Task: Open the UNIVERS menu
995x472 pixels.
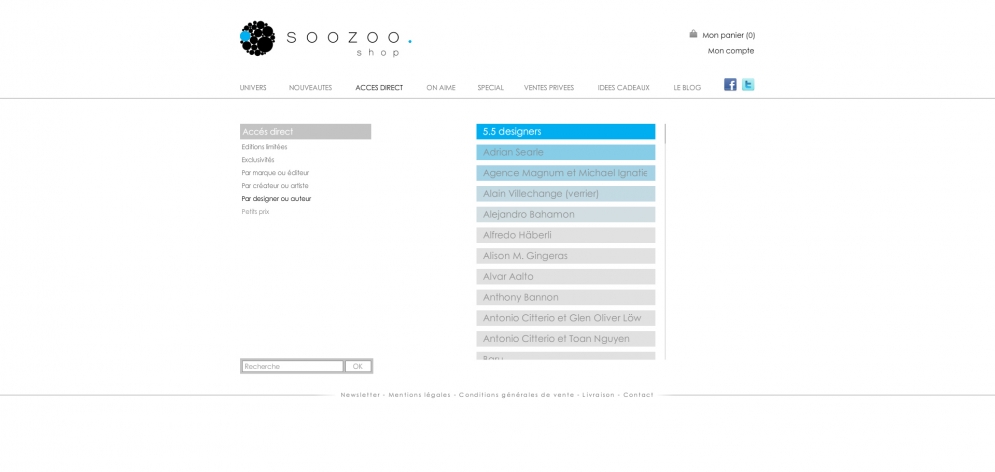Action: [253, 88]
